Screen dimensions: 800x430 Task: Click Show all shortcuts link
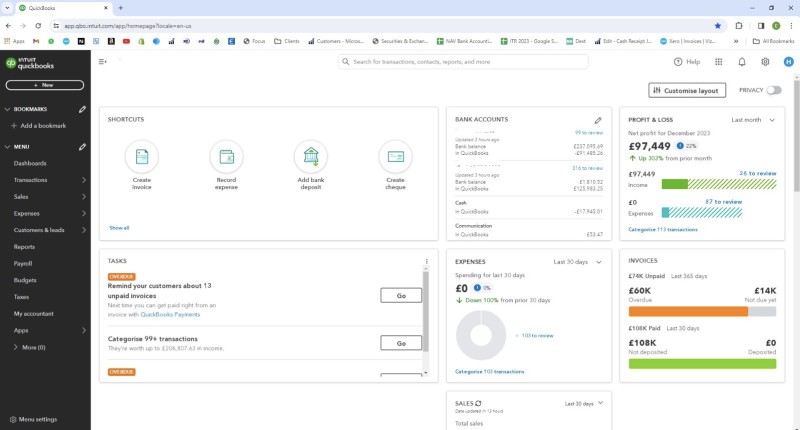tap(119, 228)
